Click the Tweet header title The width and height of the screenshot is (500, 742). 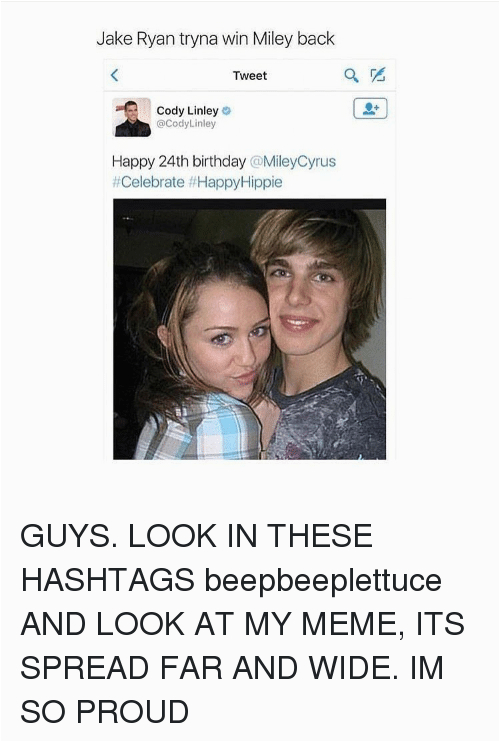pos(250,76)
